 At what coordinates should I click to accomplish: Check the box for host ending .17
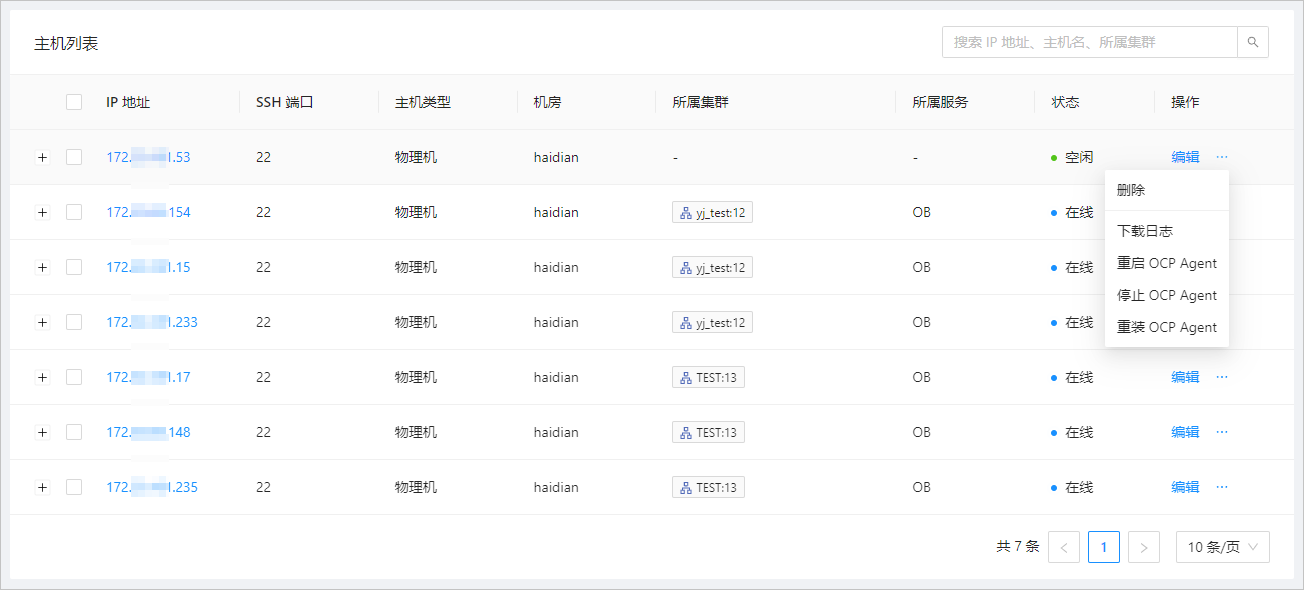[74, 377]
